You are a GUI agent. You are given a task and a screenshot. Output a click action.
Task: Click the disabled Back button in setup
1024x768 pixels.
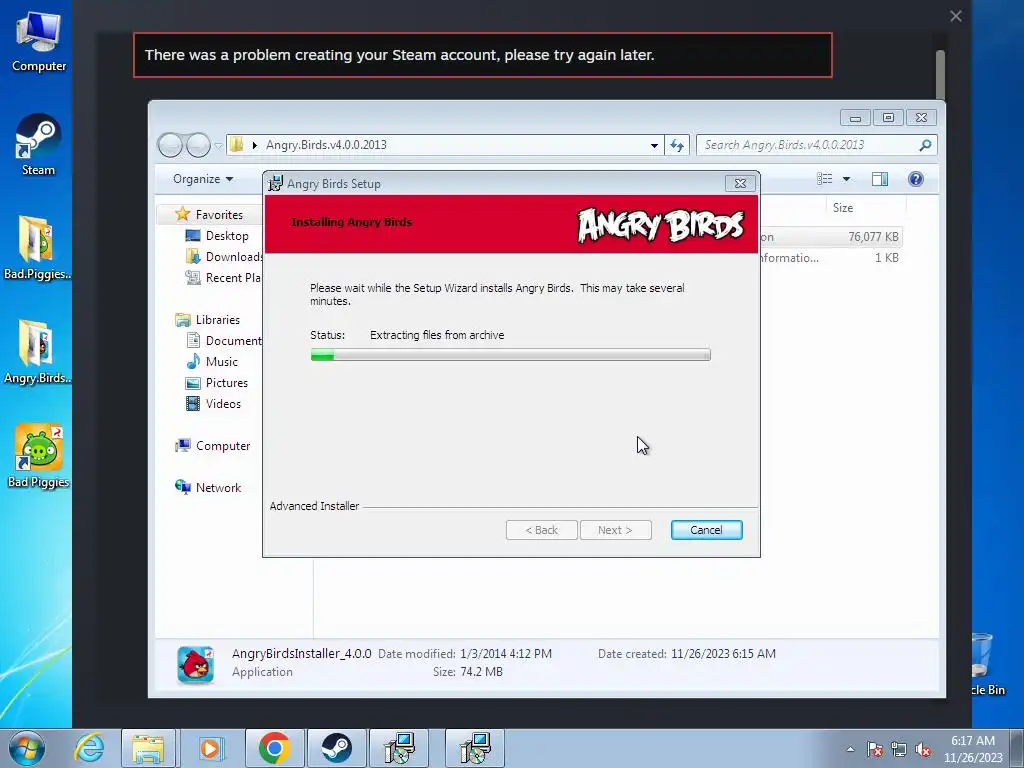coord(541,530)
